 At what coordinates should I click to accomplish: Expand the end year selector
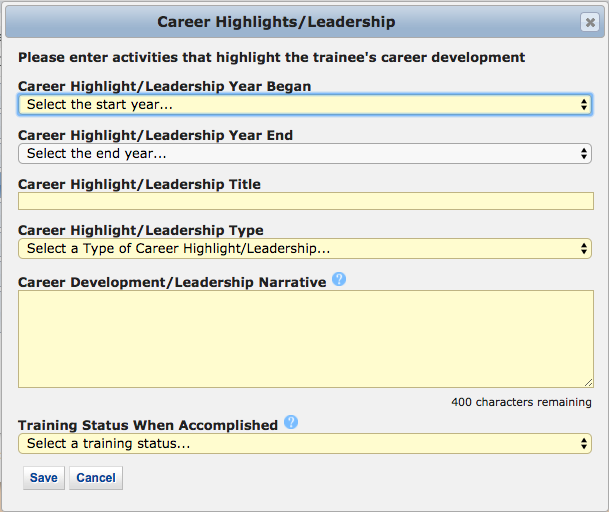[304, 154]
